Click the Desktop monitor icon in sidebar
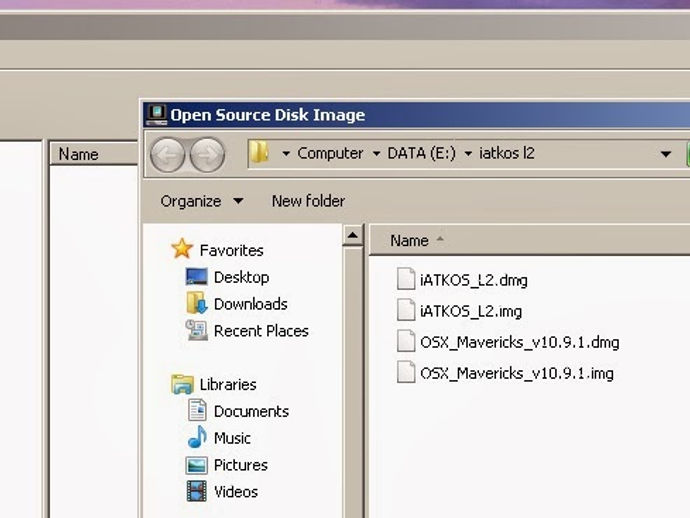690x518 pixels. pos(196,277)
